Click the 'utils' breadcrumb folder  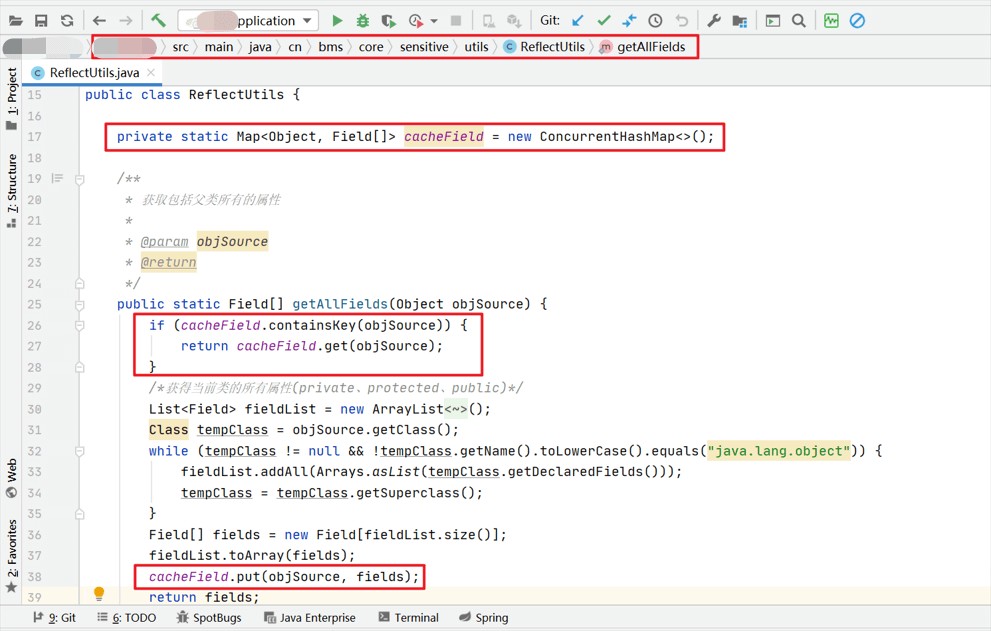(x=476, y=47)
